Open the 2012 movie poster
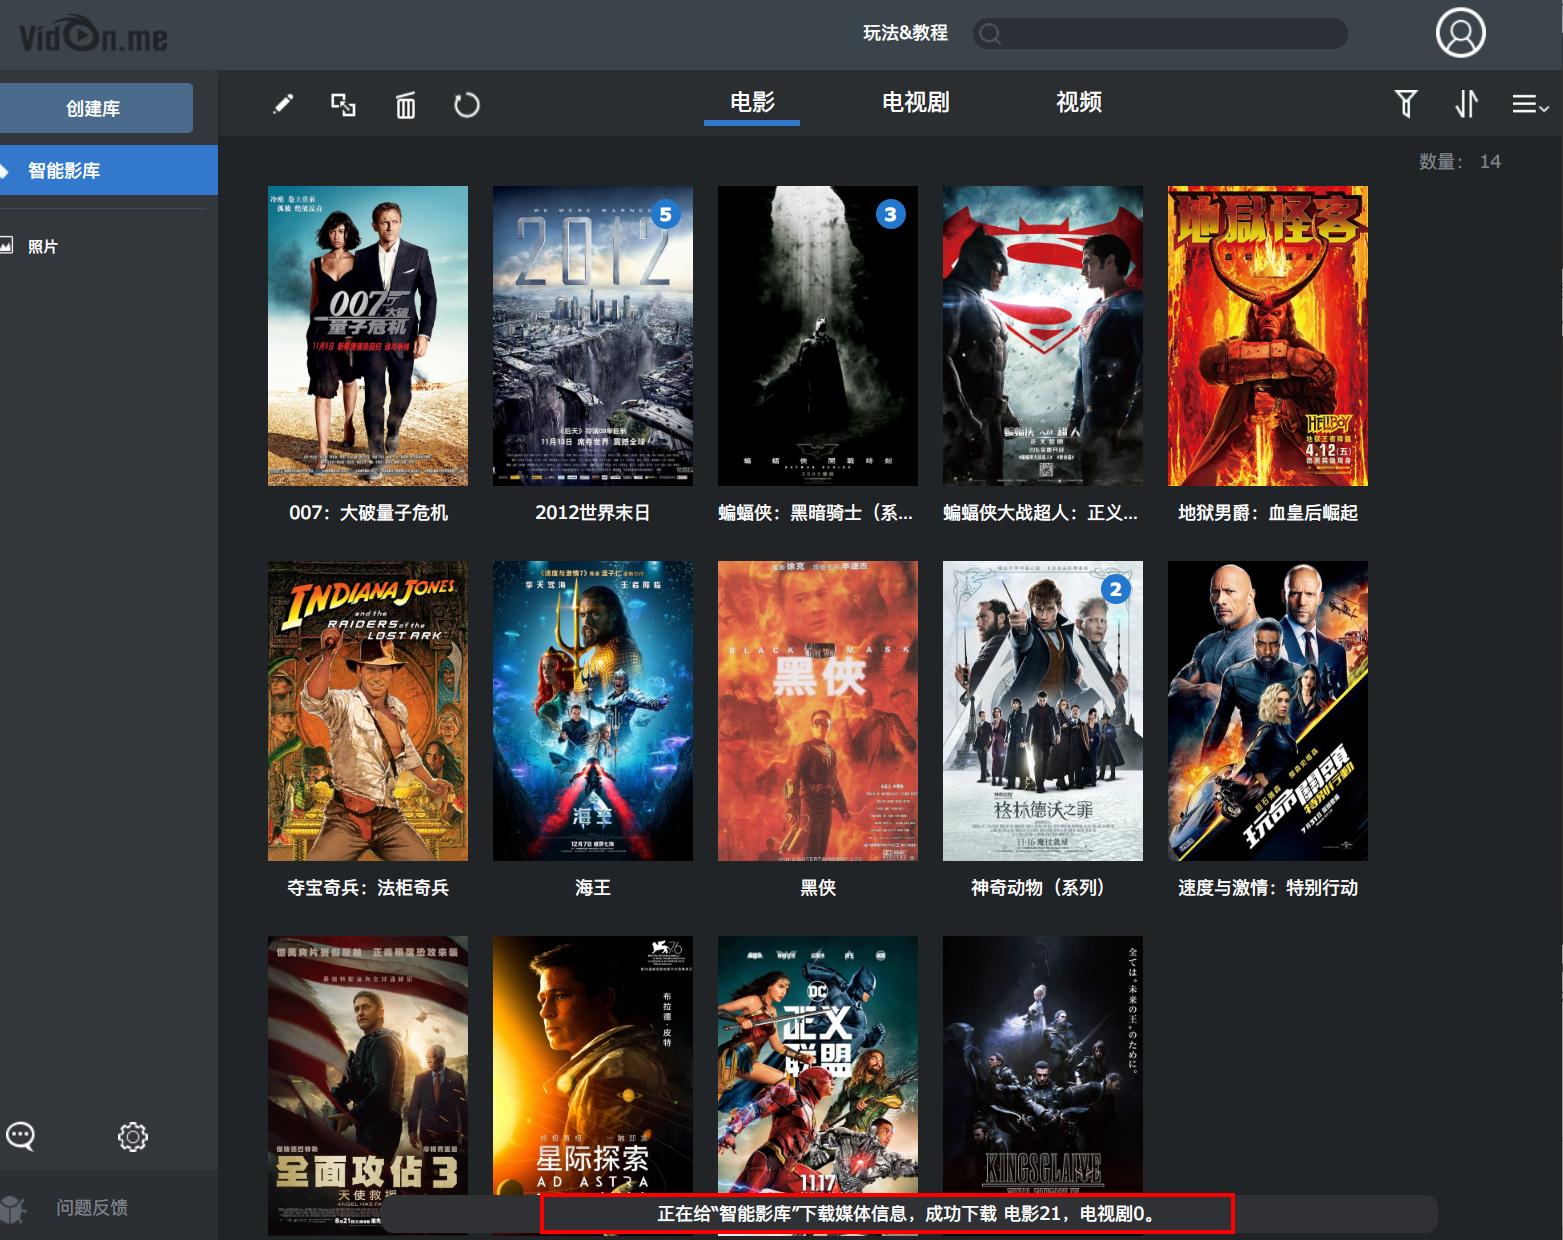This screenshot has width=1563, height=1240. pos(593,336)
